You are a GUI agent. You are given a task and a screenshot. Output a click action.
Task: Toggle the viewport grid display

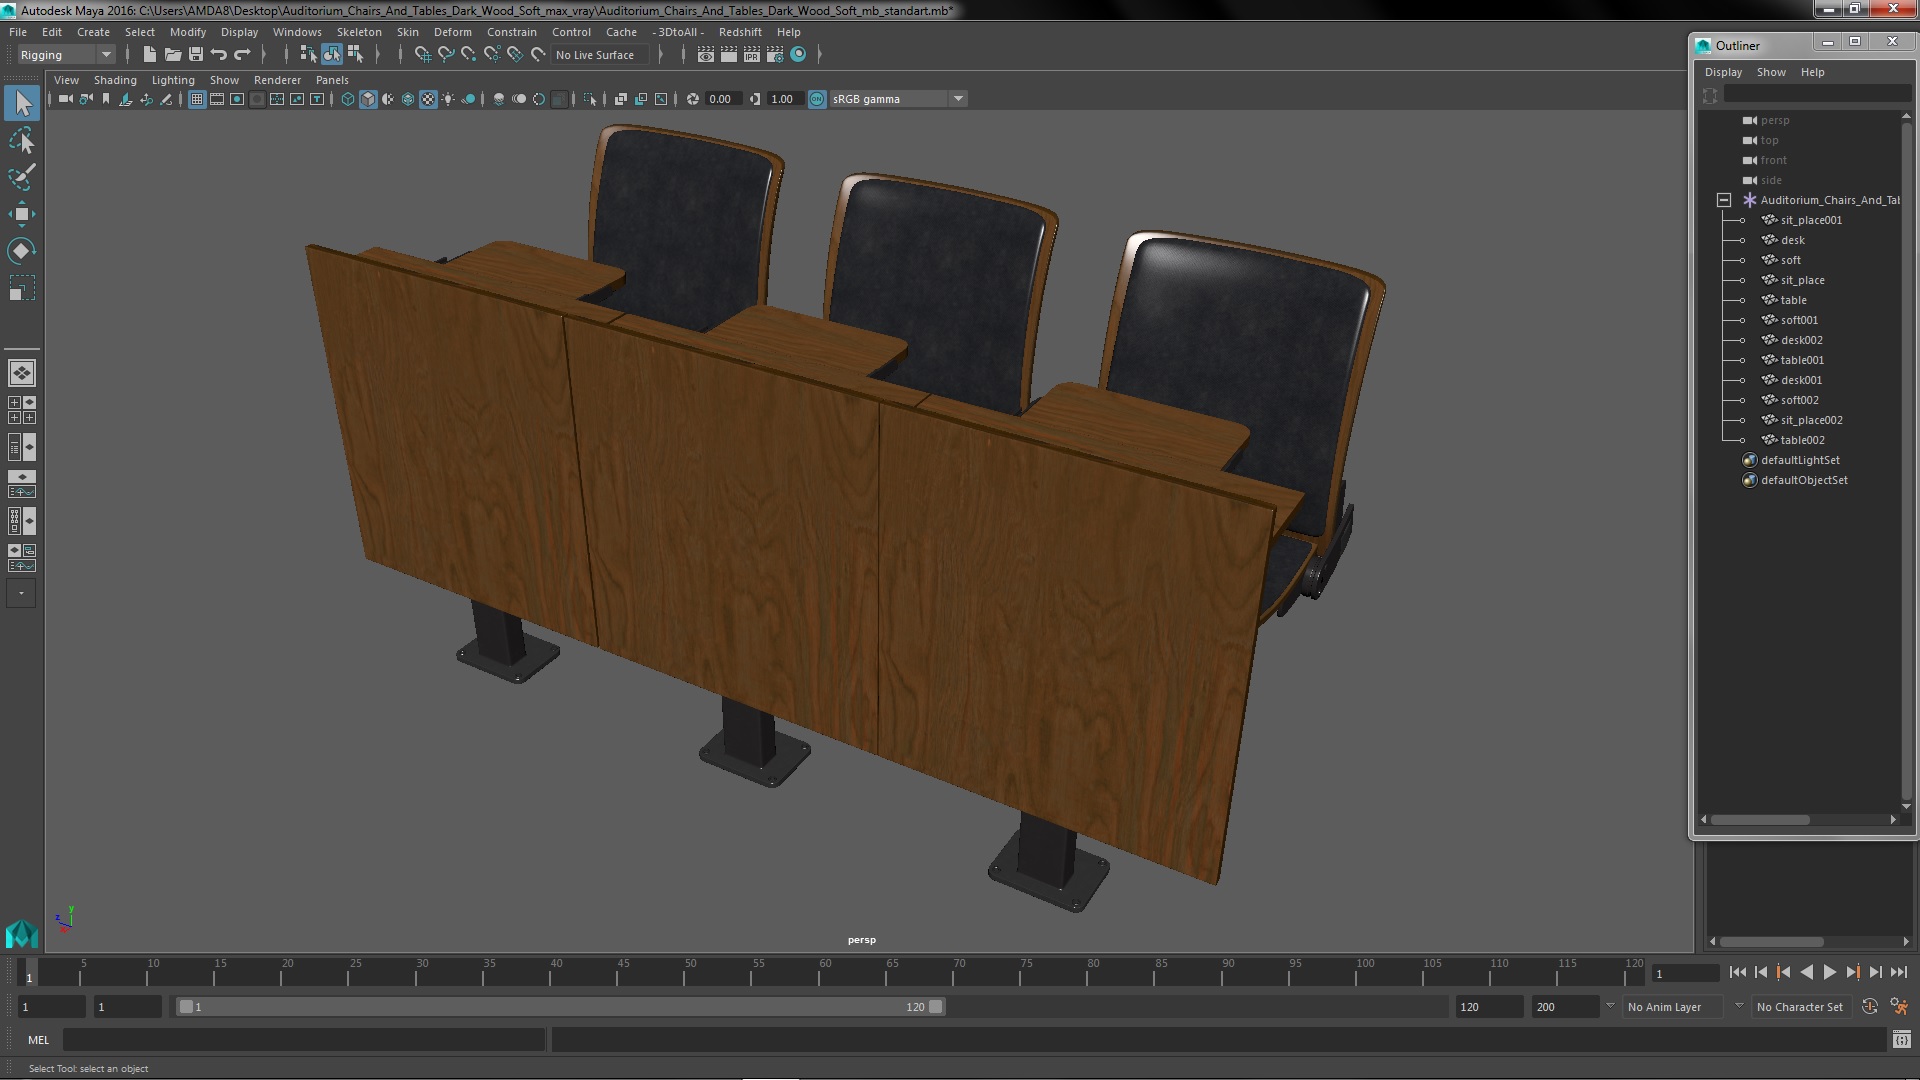pyautogui.click(x=197, y=99)
